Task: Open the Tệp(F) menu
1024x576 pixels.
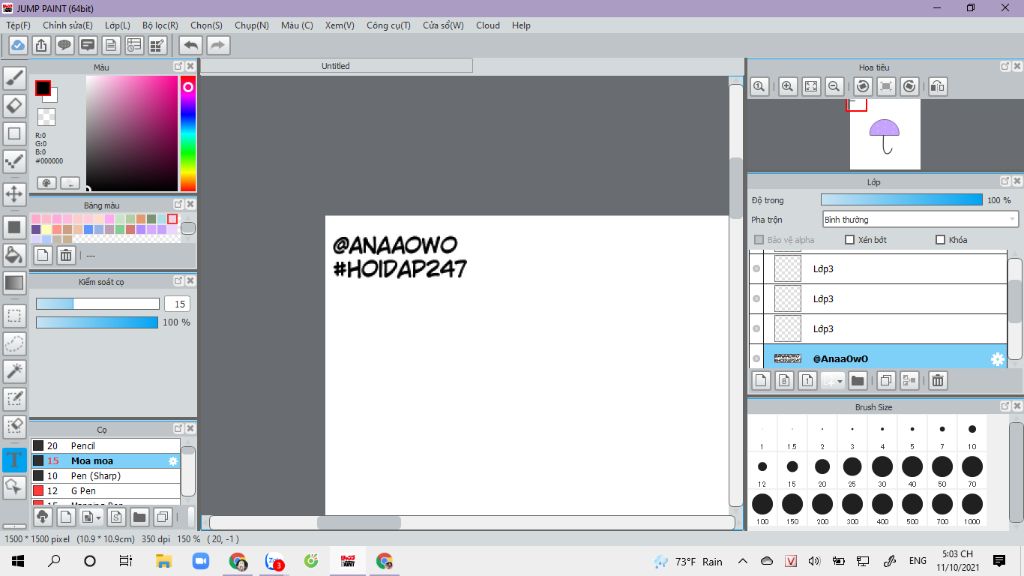Action: click(x=18, y=25)
